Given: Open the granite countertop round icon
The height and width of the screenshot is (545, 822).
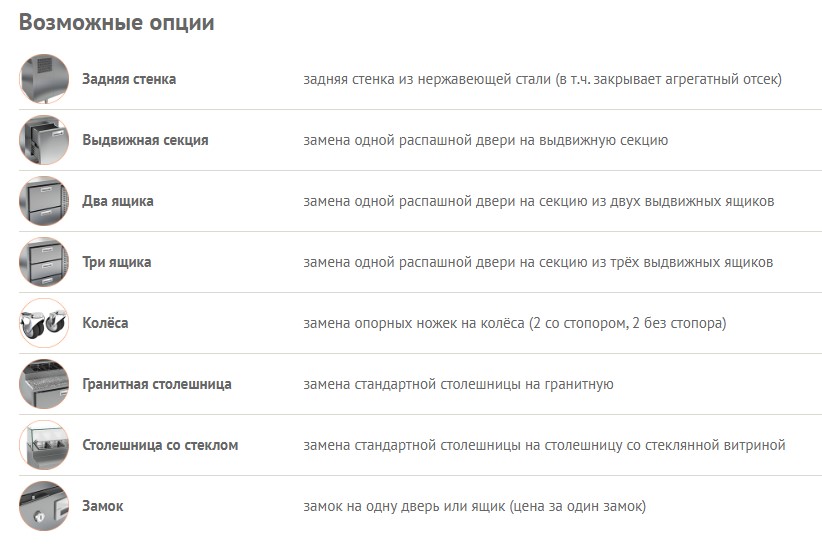Looking at the screenshot, I should coord(44,384).
